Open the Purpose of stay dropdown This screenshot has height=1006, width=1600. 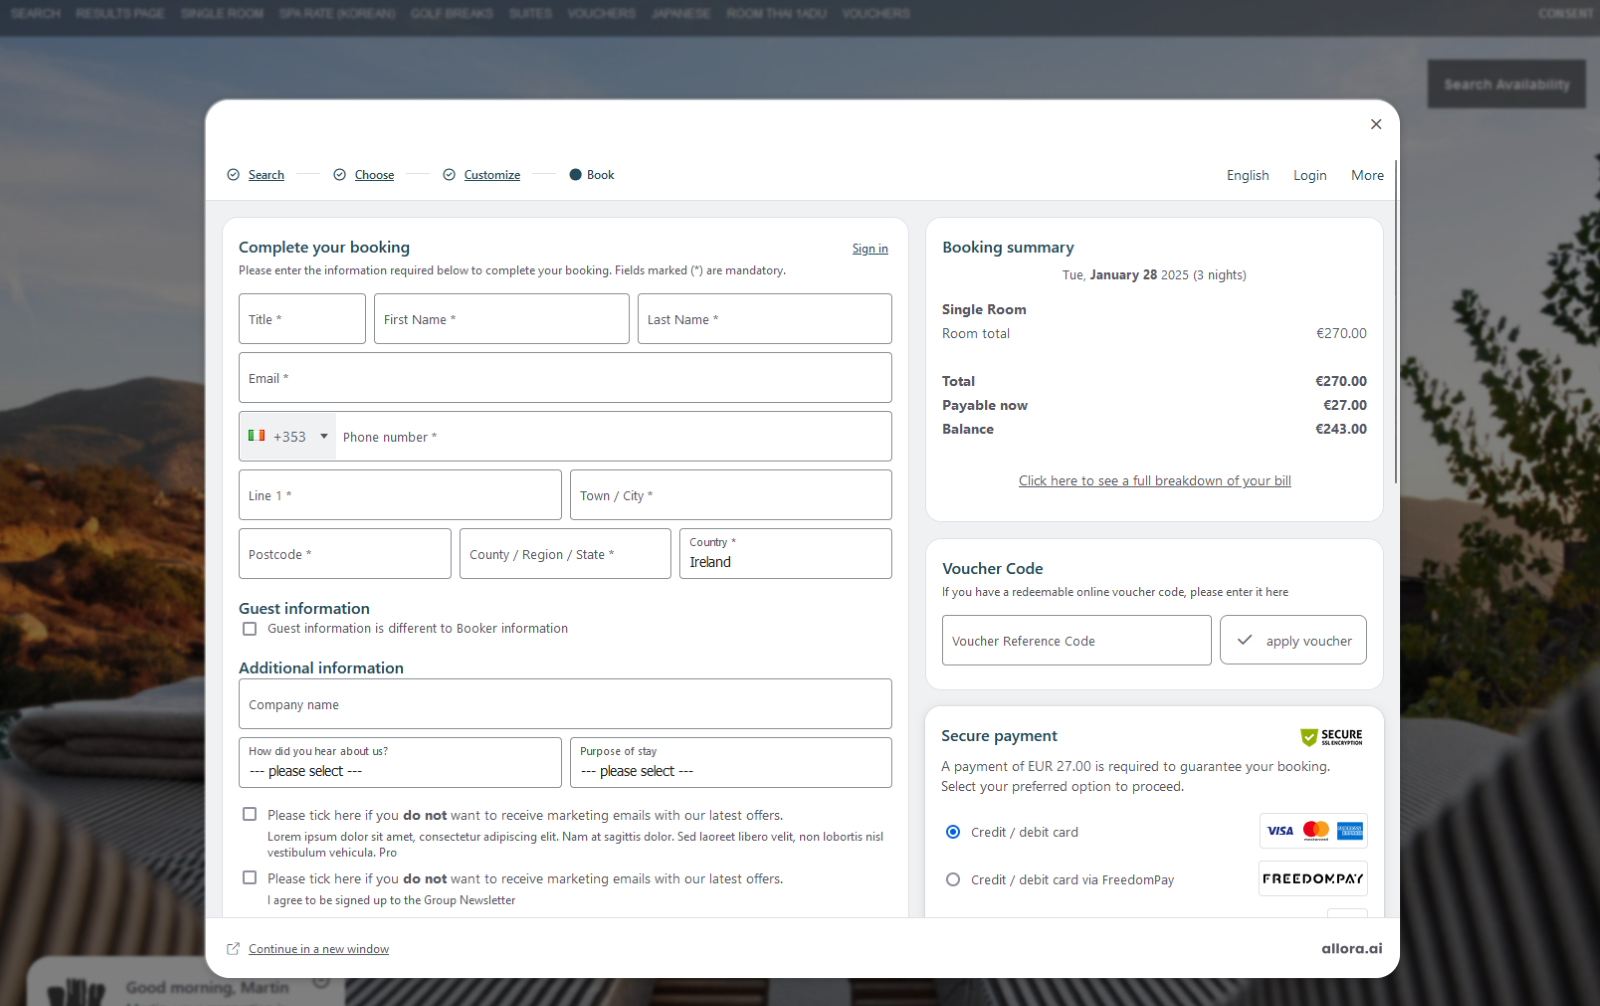(x=731, y=763)
